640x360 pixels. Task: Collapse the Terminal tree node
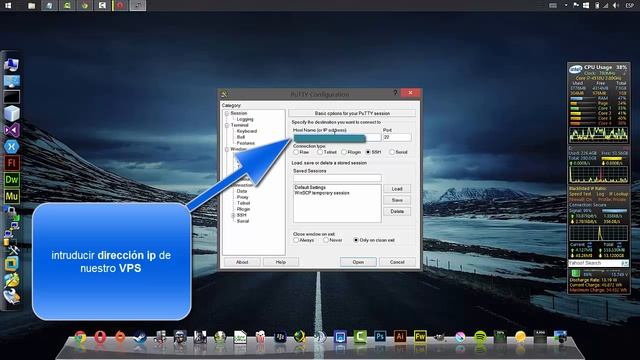pos(227,125)
